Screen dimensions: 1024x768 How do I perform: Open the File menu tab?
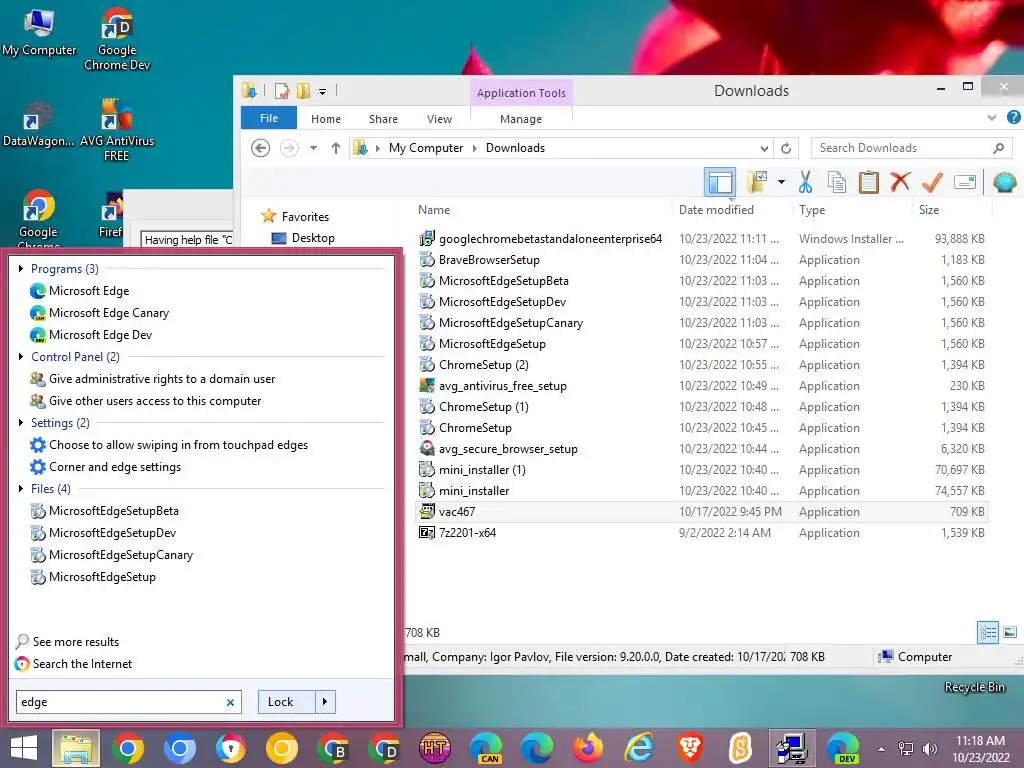coord(269,118)
